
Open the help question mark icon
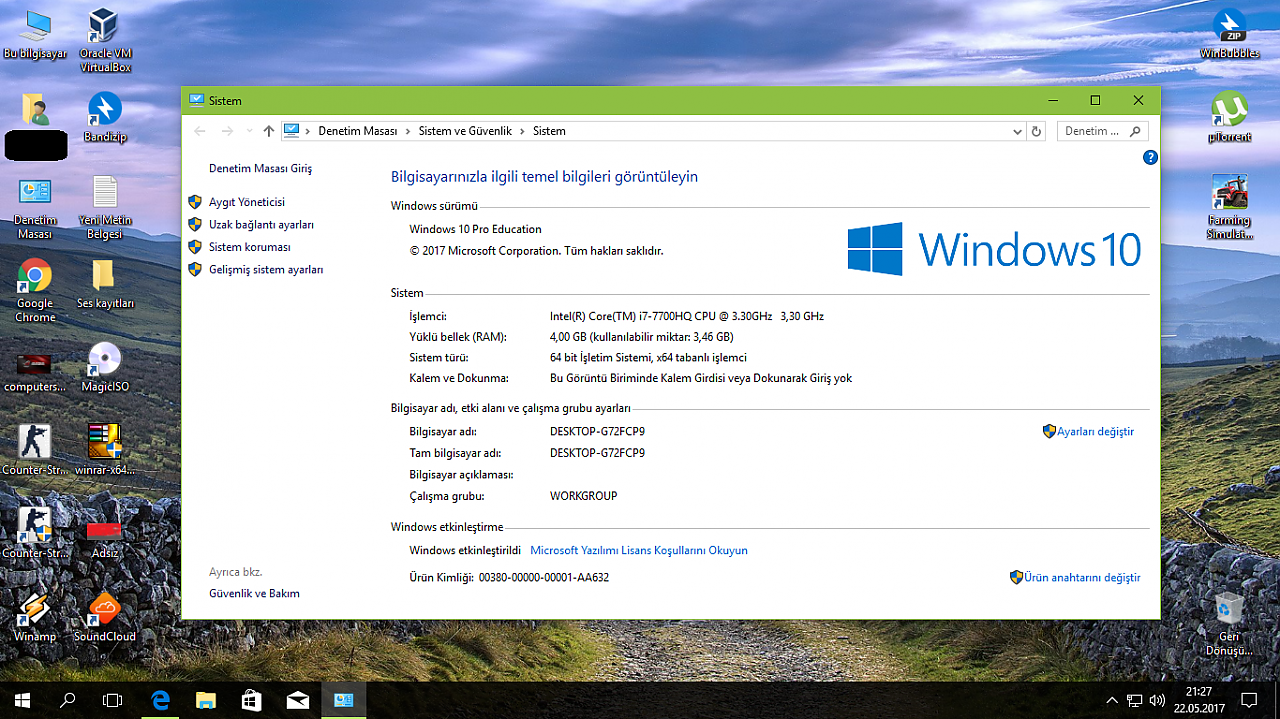coord(1150,157)
